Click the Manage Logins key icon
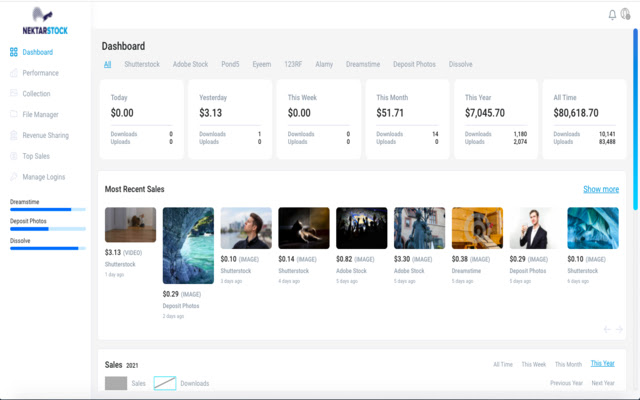This screenshot has width=640, height=400. pos(13,177)
